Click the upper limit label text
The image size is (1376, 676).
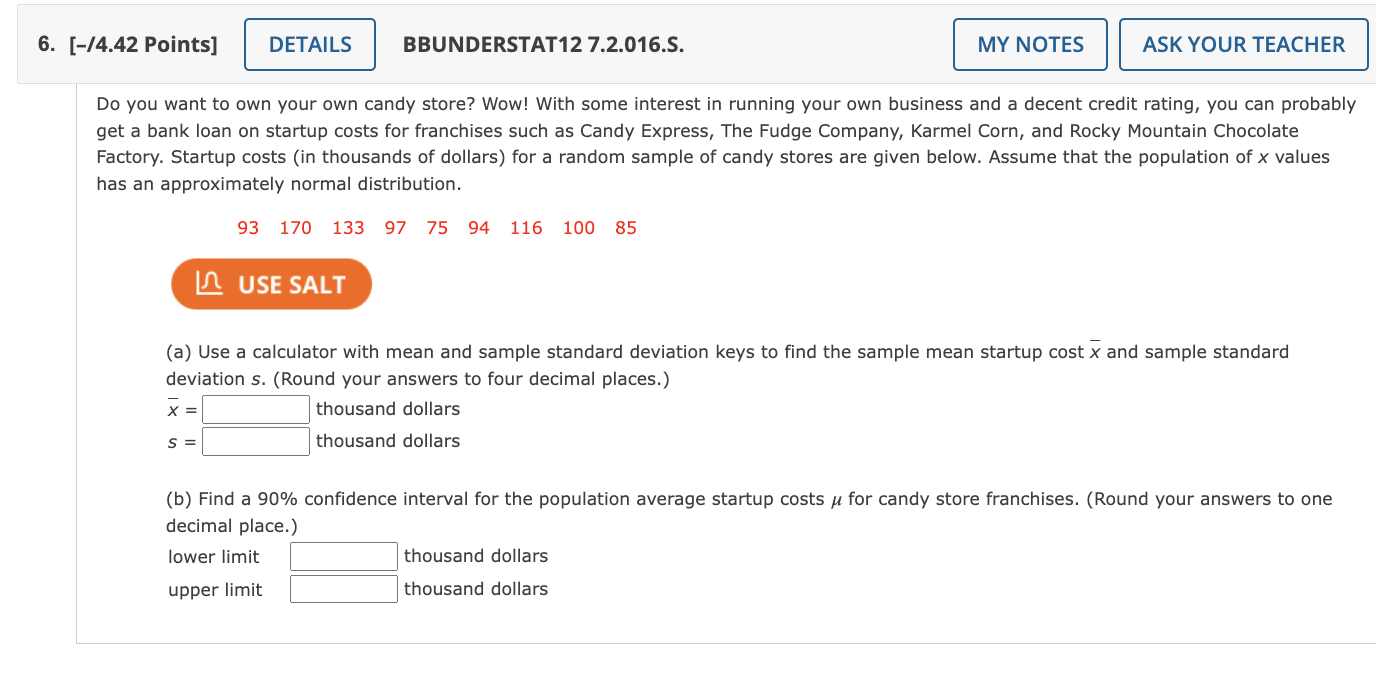(x=215, y=589)
